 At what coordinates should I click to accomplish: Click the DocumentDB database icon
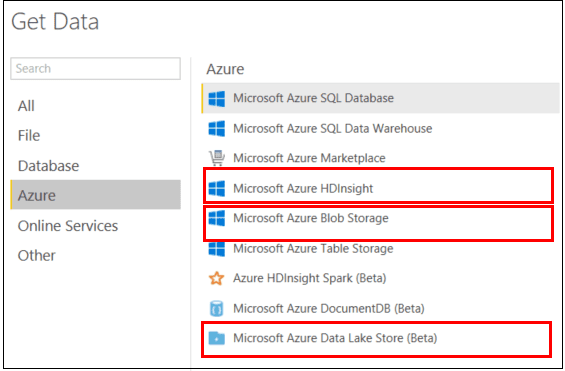217,309
